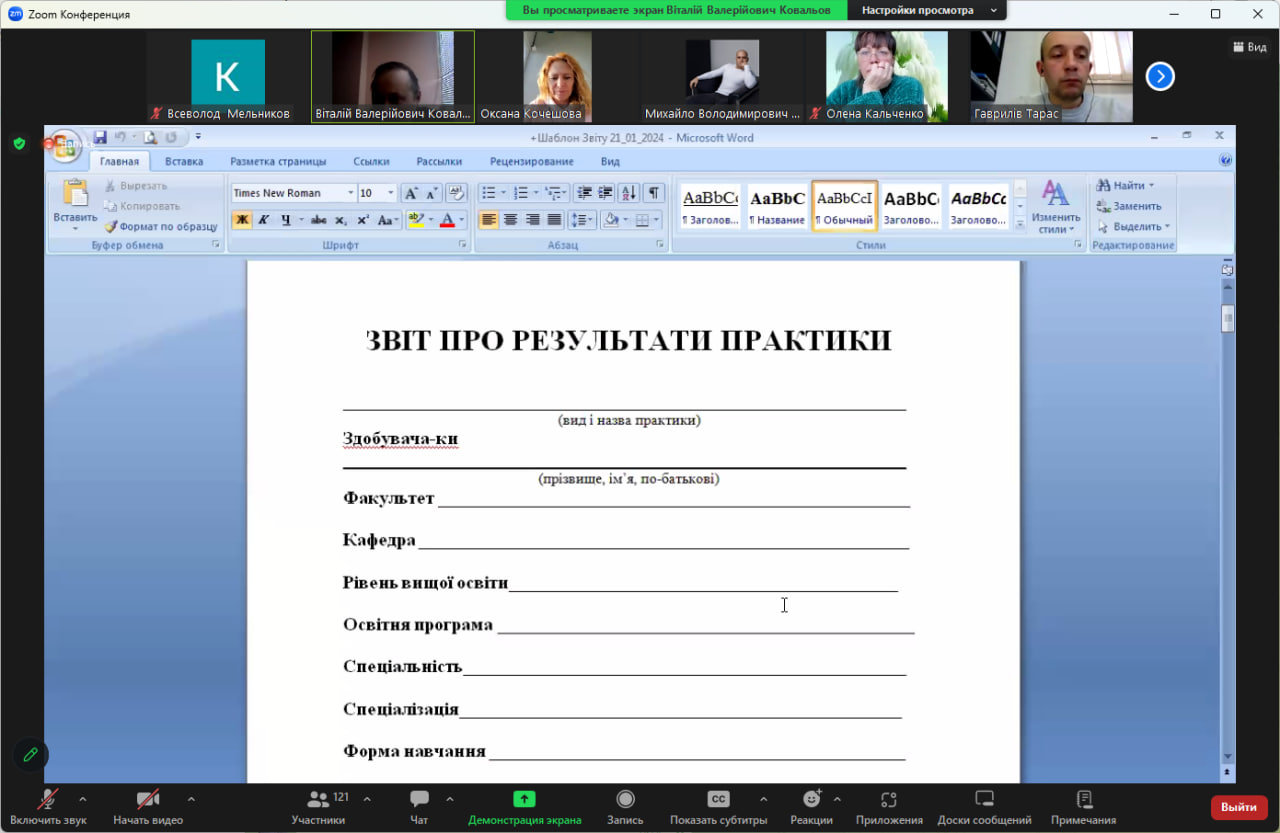The image size is (1280, 833).
Task: Click the Word Office button orb
Action: coord(66,146)
